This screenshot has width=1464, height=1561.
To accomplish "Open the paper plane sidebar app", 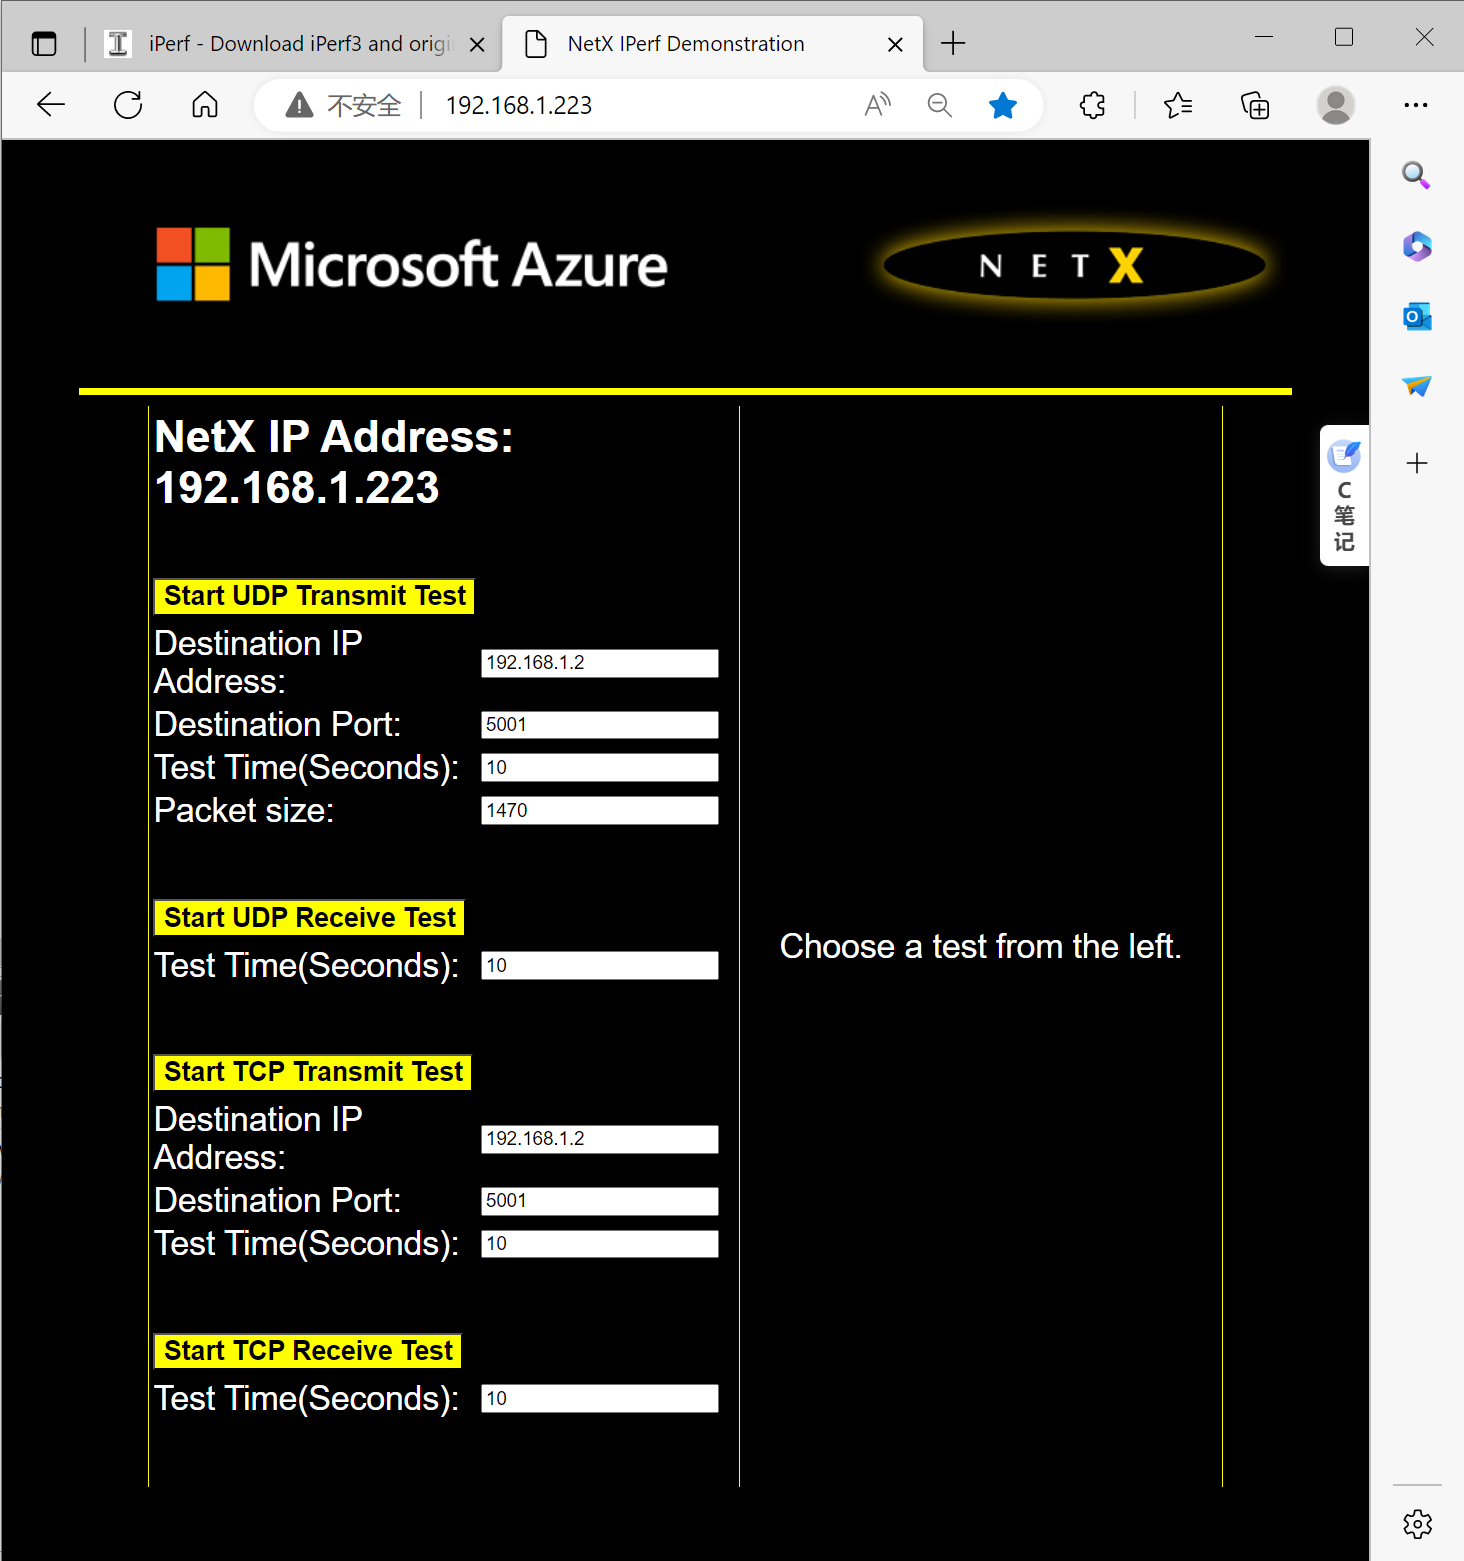I will pos(1416,386).
